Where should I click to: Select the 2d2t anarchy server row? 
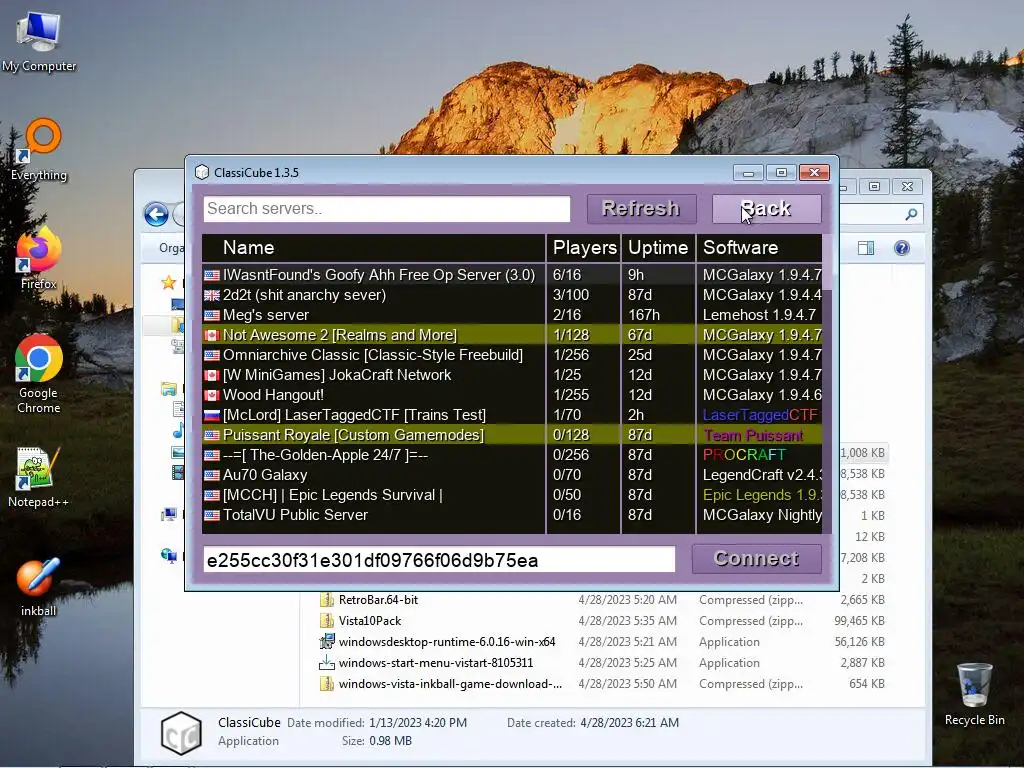(x=512, y=295)
